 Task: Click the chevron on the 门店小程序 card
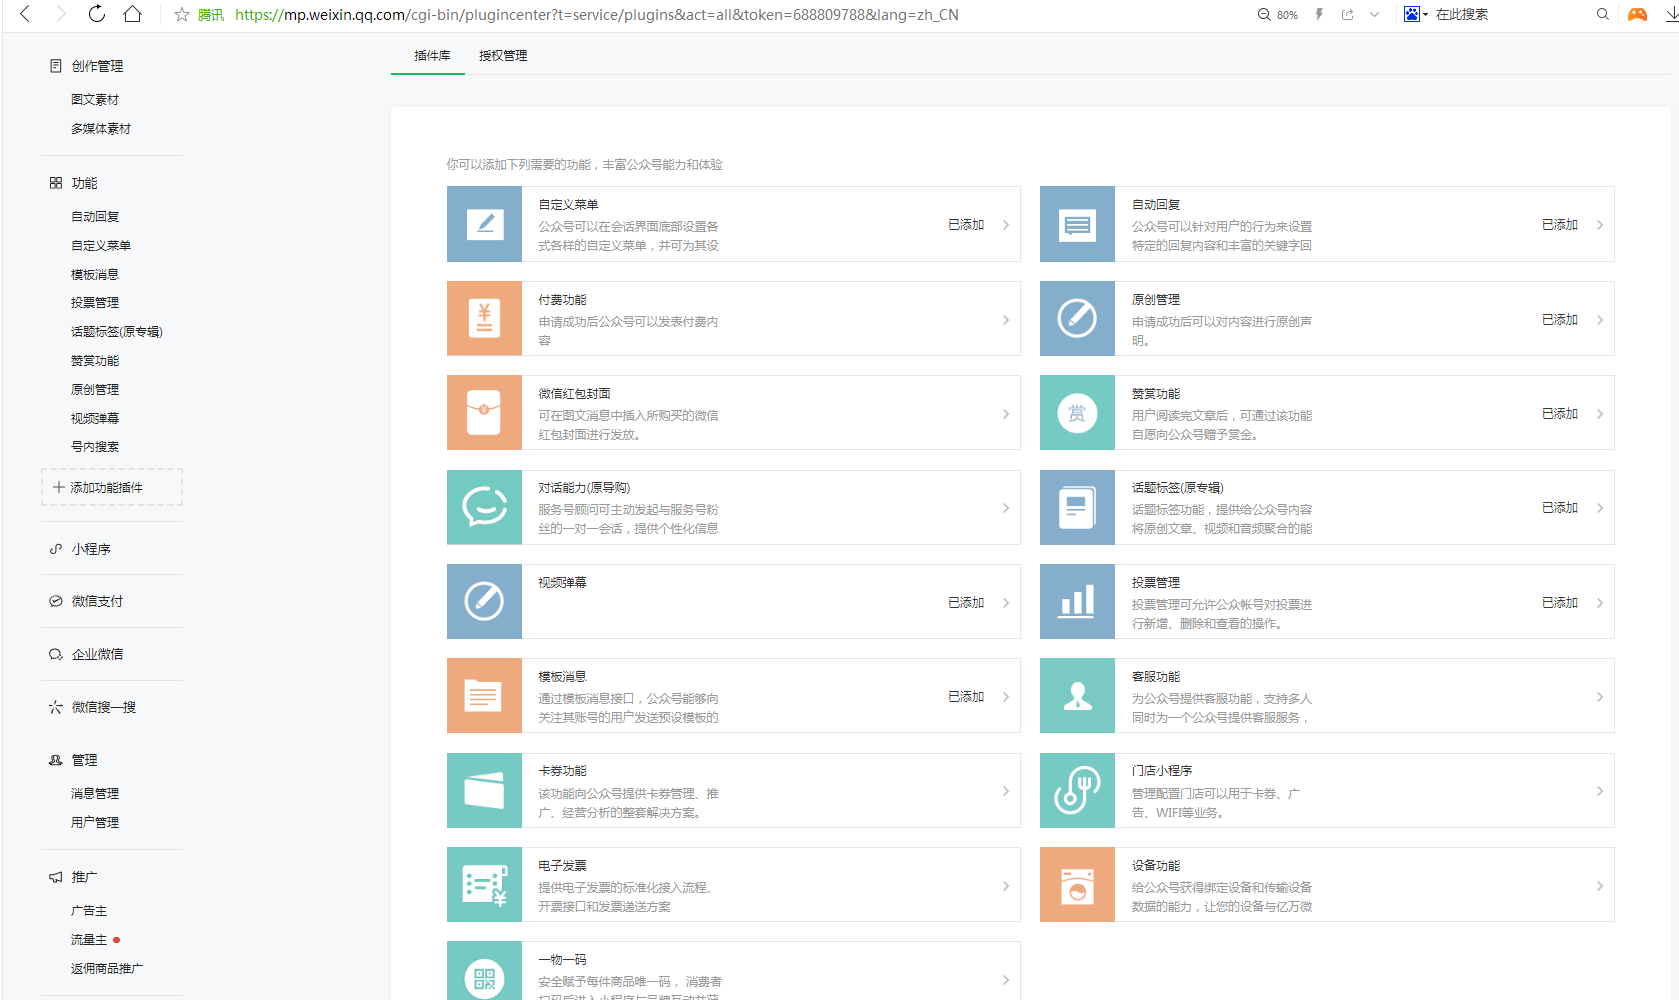[x=1600, y=791]
